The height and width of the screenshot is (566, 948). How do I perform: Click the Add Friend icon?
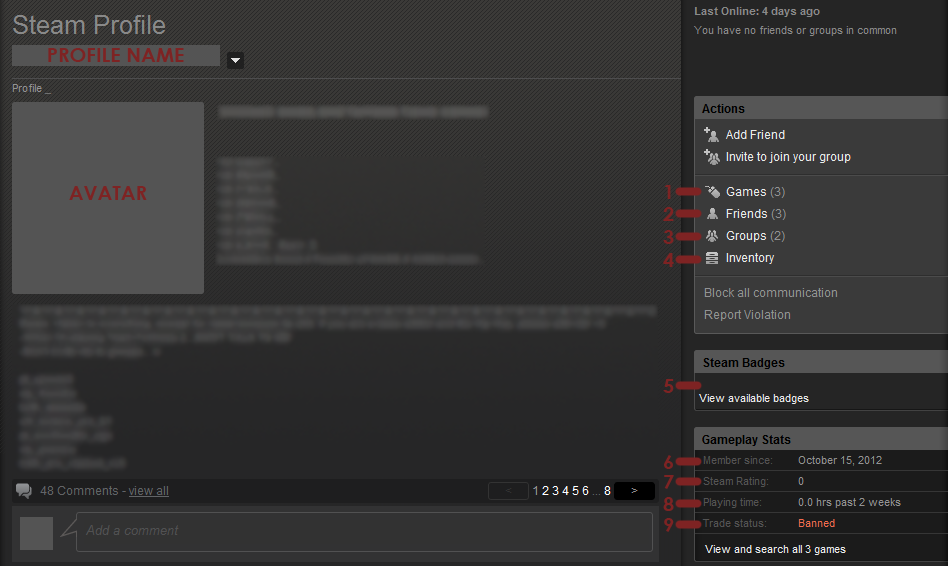coord(711,134)
